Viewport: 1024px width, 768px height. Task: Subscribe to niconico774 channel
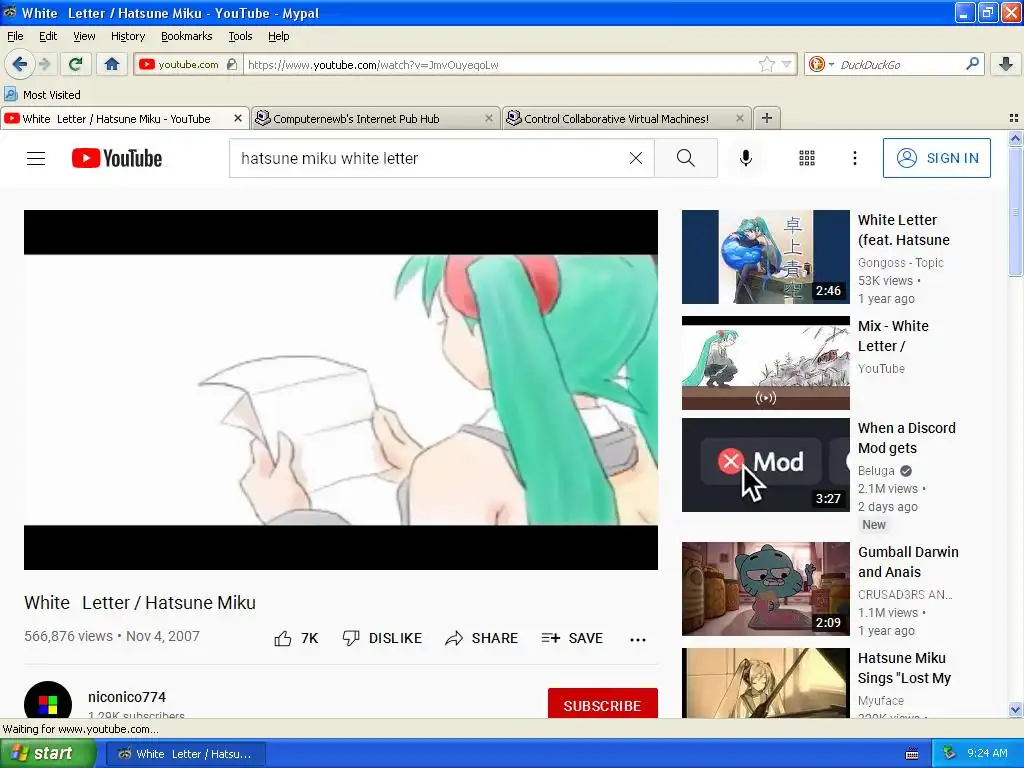tap(602, 703)
